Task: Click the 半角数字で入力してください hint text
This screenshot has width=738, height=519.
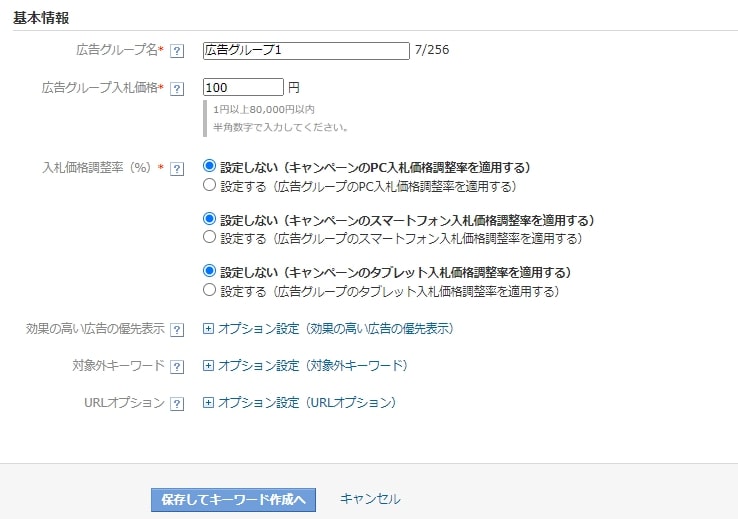Action: click(281, 127)
